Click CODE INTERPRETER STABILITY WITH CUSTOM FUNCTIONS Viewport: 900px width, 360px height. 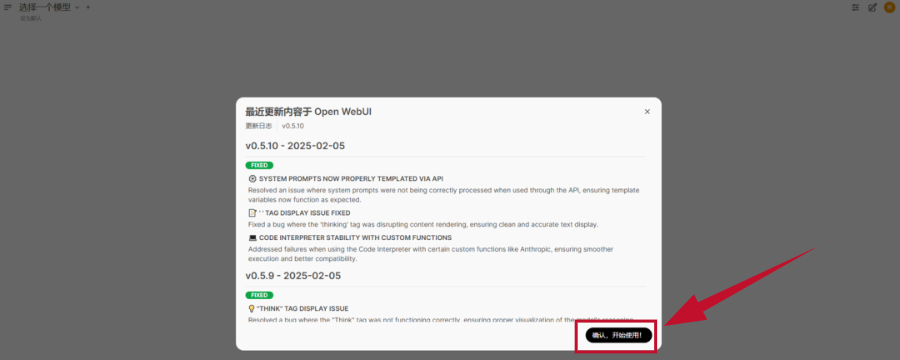355,238
